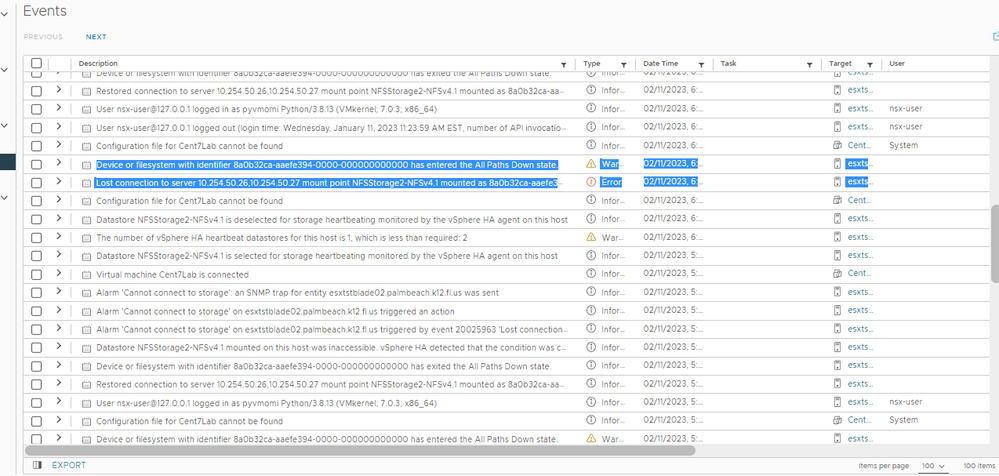
Task: Toggle the select-all checkbox in header
Action: coord(37,64)
